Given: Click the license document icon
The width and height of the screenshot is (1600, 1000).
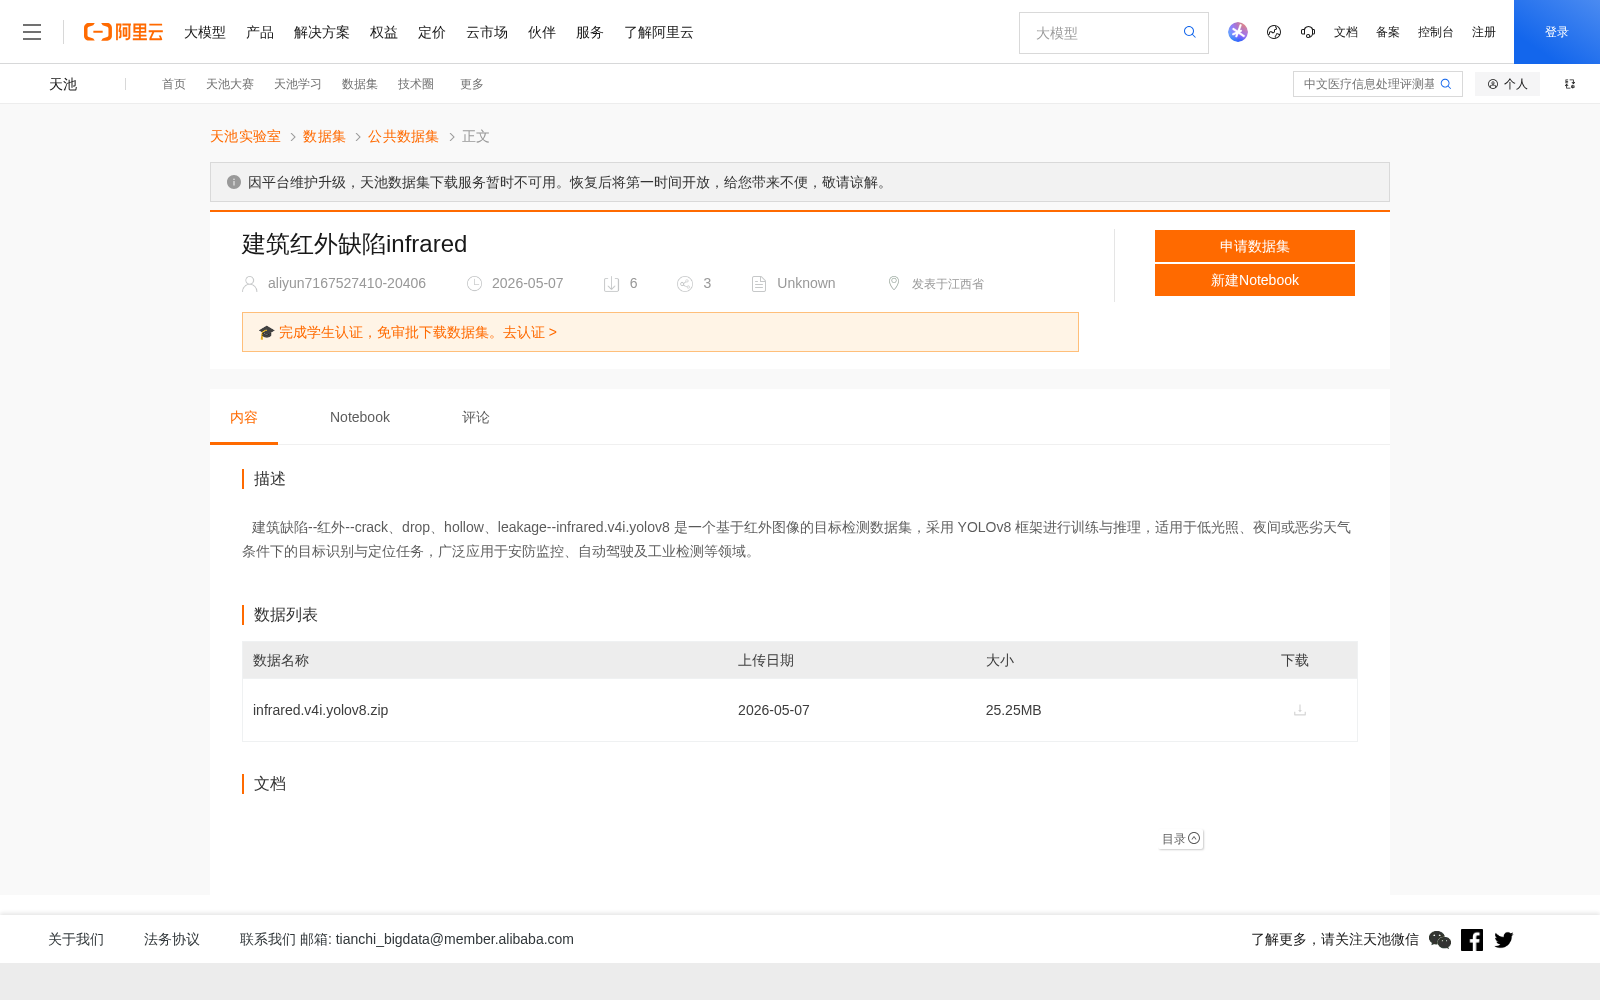Looking at the screenshot, I should 759,284.
